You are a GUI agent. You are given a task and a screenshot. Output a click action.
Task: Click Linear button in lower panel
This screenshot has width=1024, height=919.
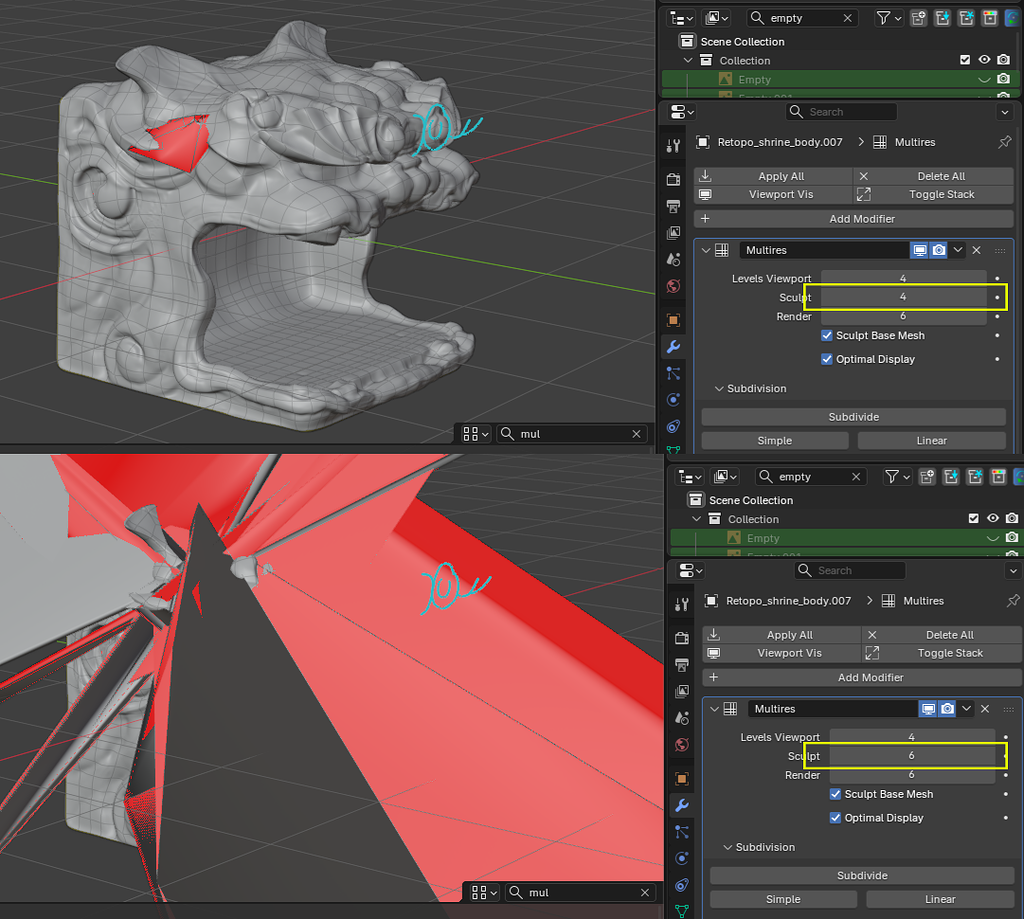[940, 899]
